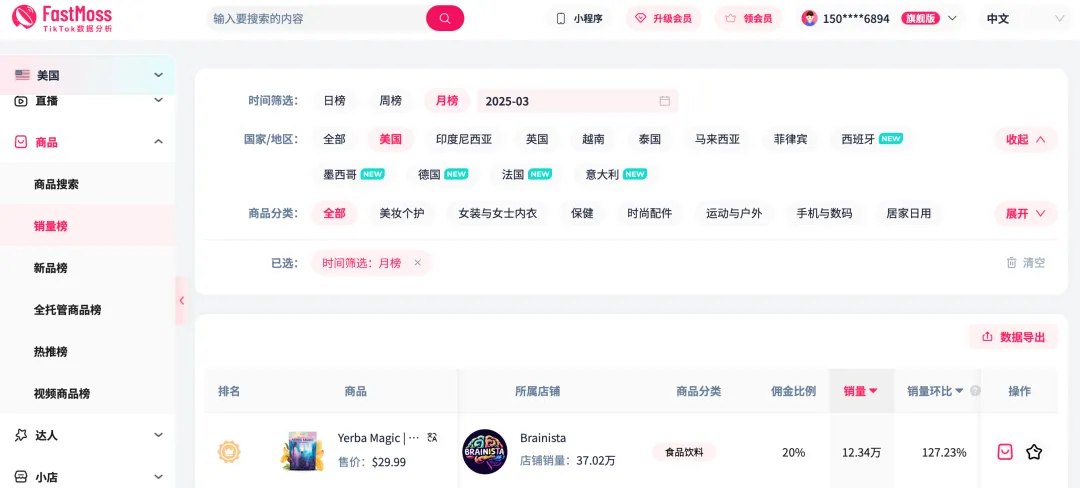Select 越南 country filter
The height and width of the screenshot is (488, 1080).
(593, 139)
